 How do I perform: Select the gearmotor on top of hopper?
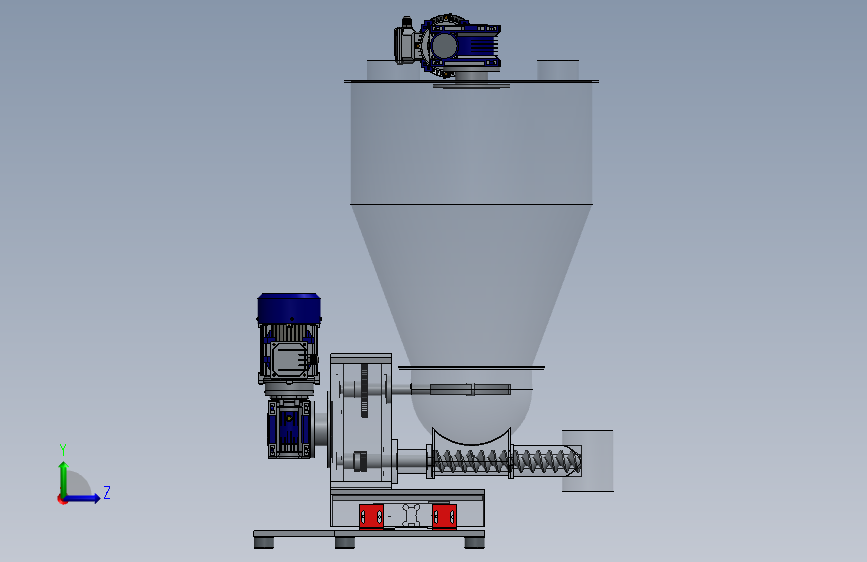pos(447,46)
